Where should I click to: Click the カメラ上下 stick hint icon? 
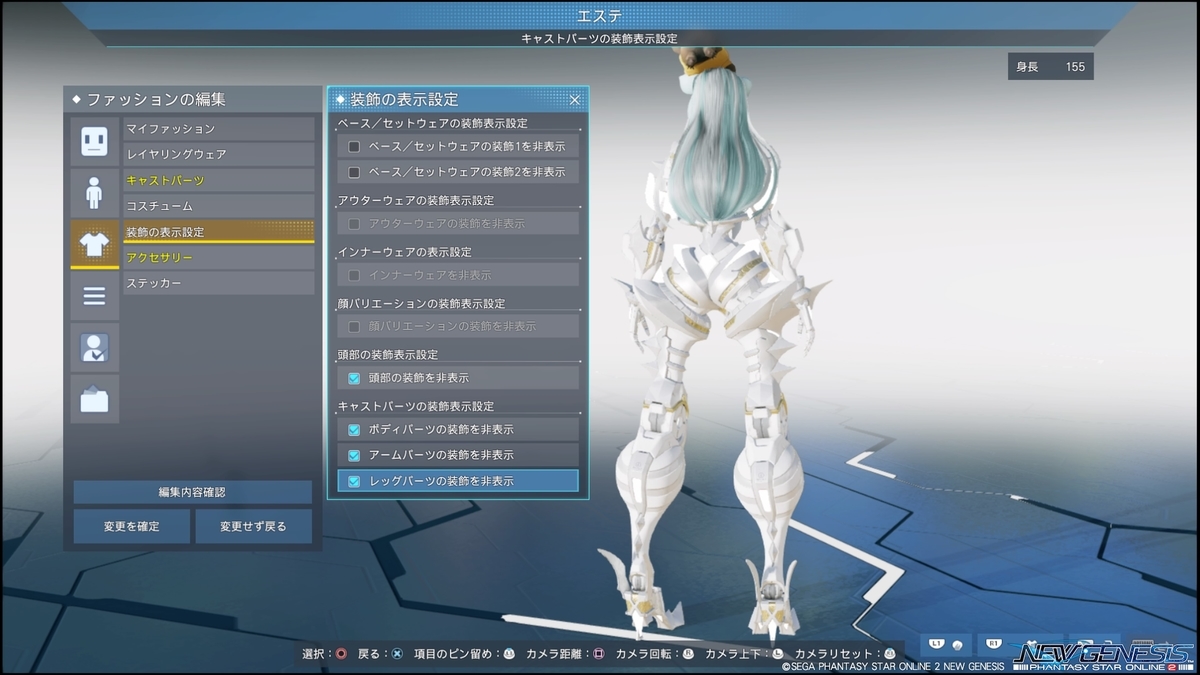tap(777, 653)
